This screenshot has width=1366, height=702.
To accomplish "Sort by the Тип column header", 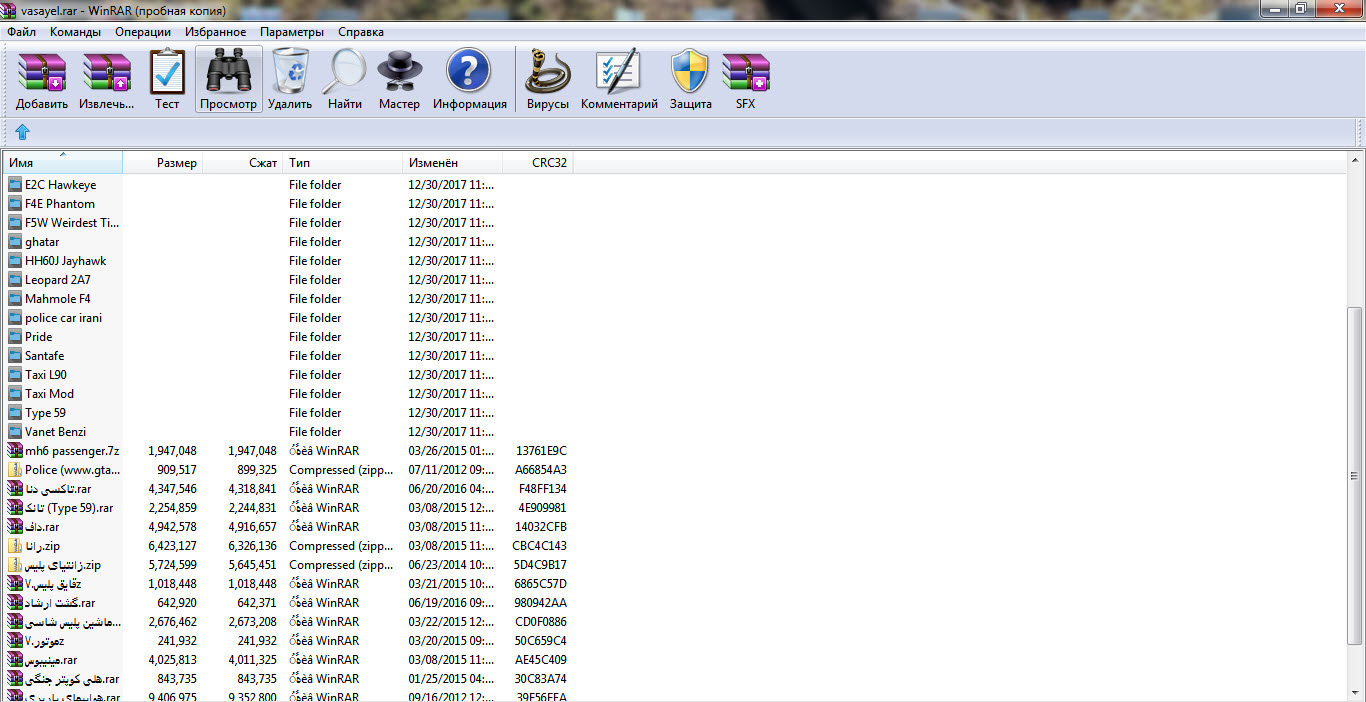I will [x=343, y=163].
